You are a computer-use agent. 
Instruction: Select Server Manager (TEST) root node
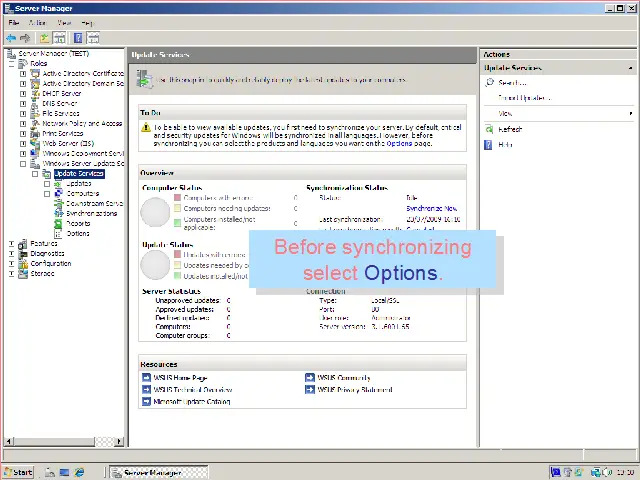click(x=53, y=53)
